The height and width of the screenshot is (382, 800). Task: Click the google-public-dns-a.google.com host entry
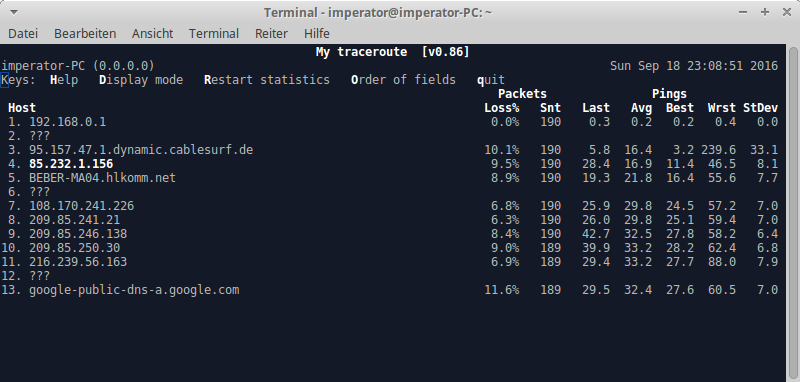pyautogui.click(x=134, y=290)
